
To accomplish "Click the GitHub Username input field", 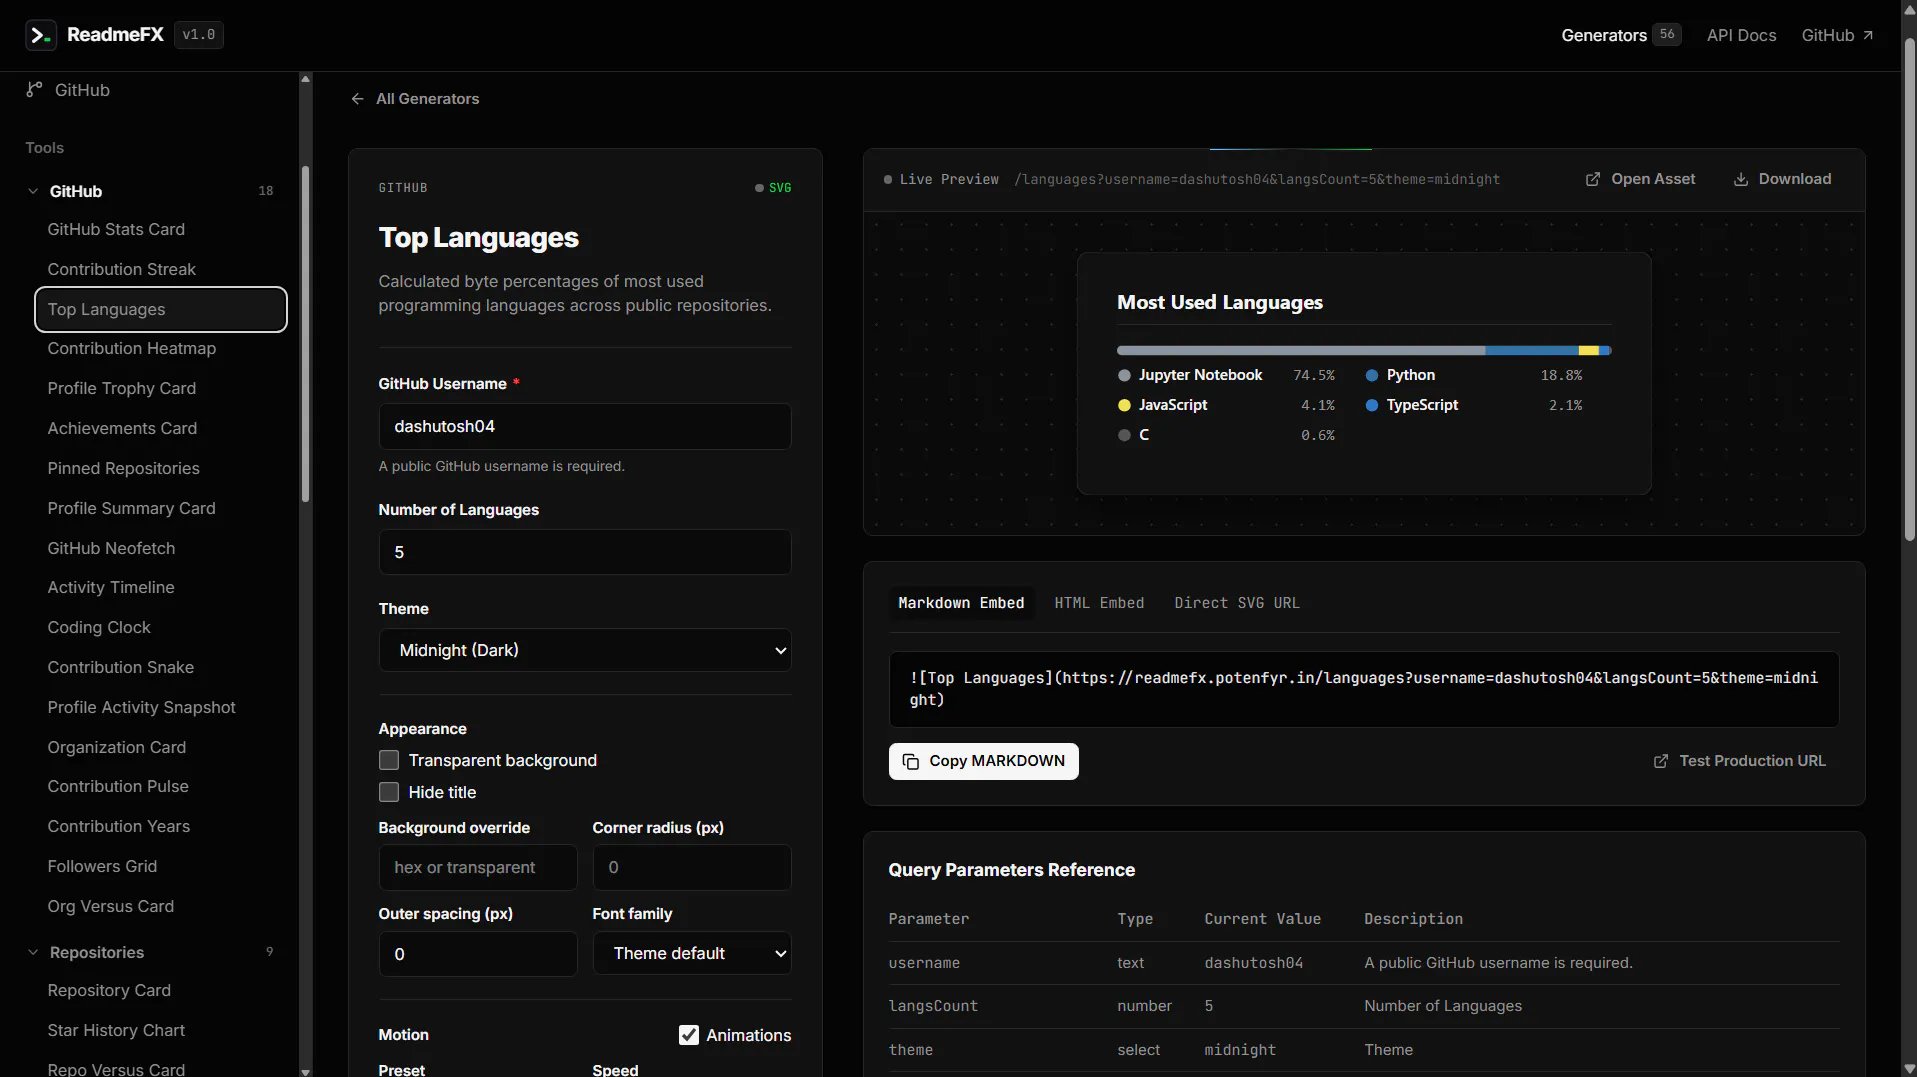I will pyautogui.click(x=585, y=426).
